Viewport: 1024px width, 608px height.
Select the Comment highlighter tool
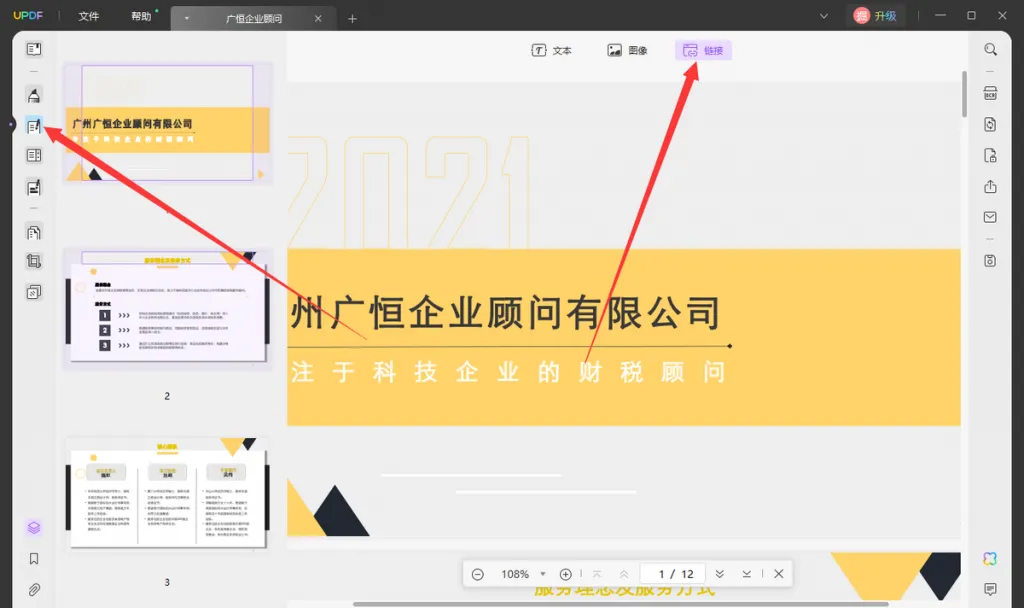pyautogui.click(x=34, y=95)
